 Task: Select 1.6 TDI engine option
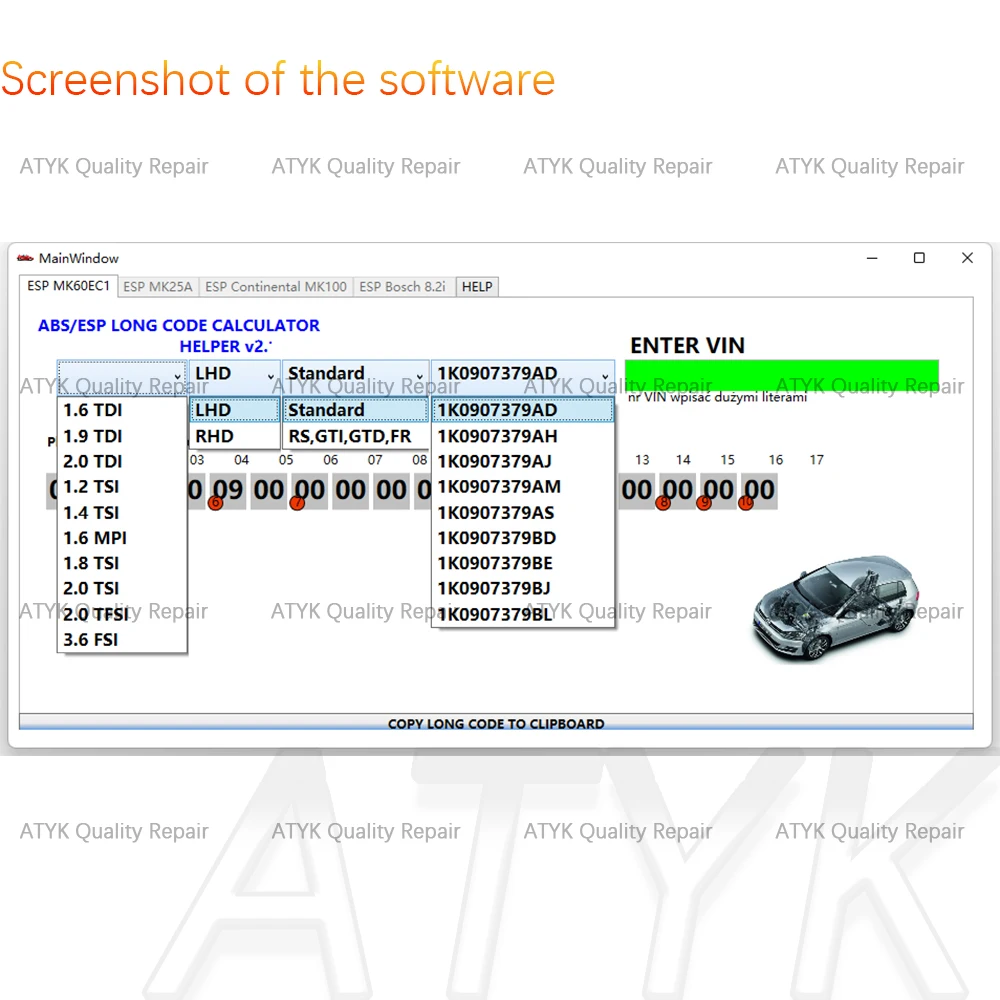(122, 410)
